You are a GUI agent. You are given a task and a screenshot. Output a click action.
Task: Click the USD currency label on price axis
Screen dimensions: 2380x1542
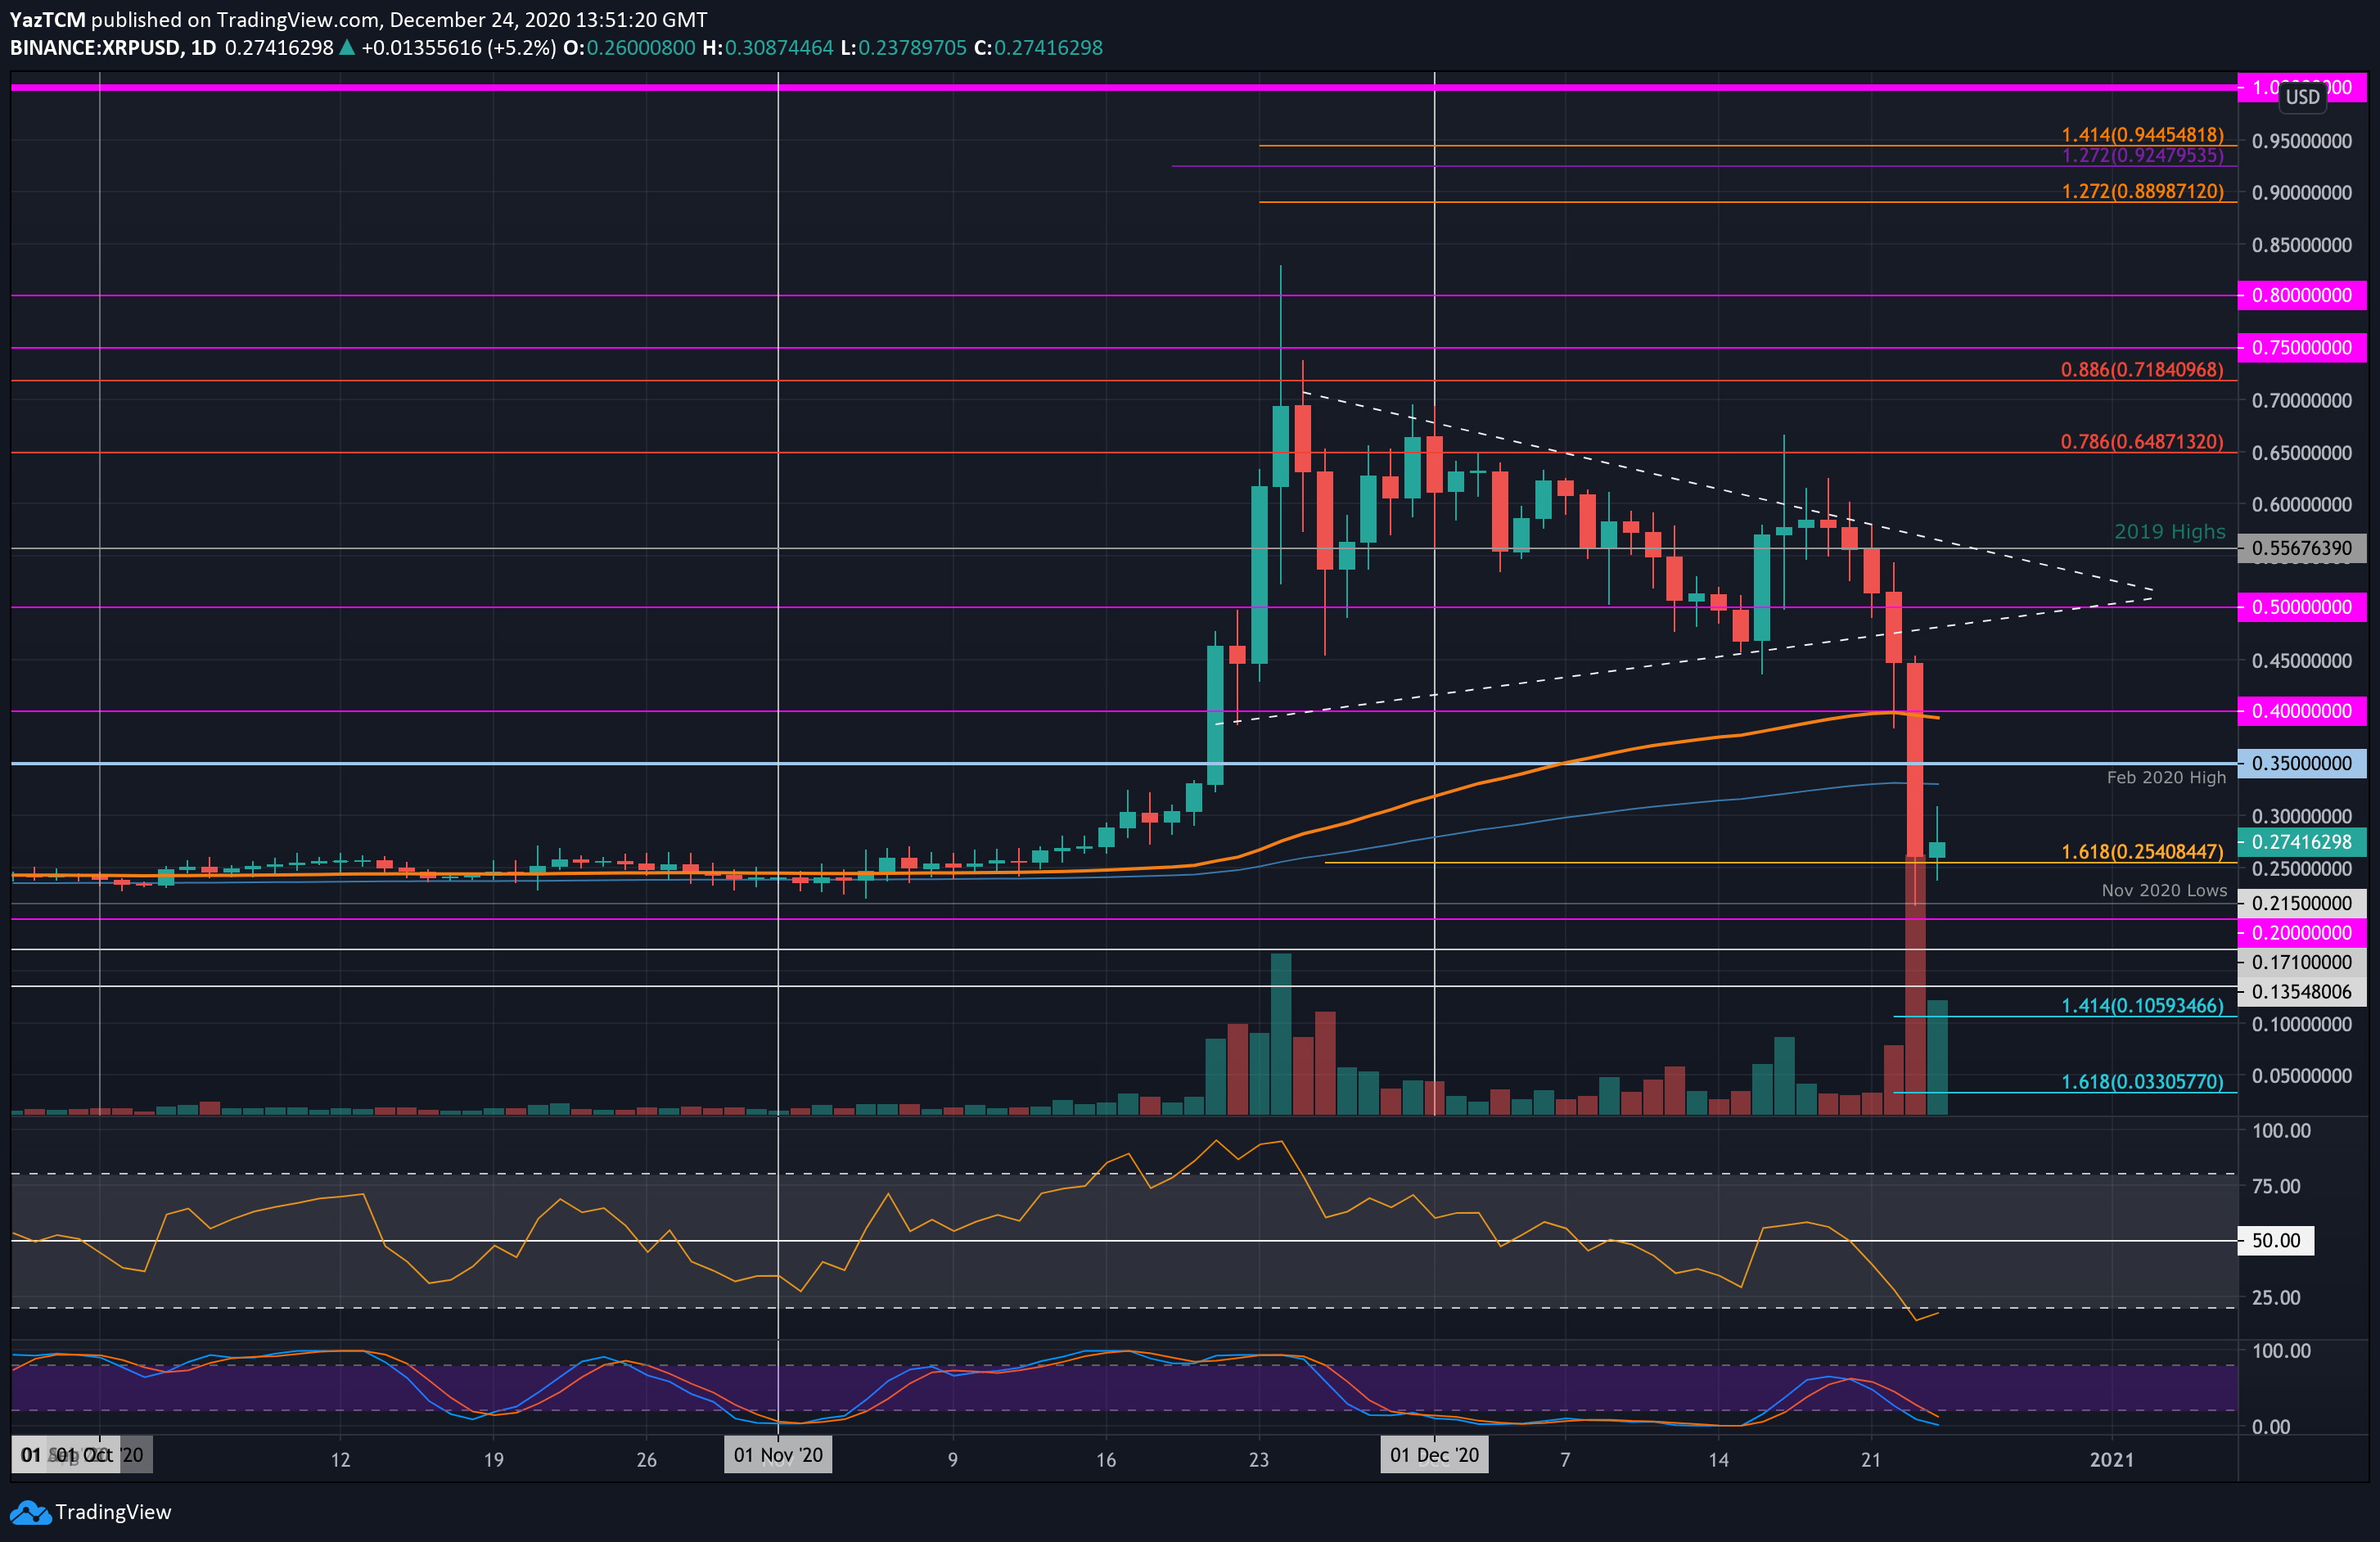click(2302, 97)
